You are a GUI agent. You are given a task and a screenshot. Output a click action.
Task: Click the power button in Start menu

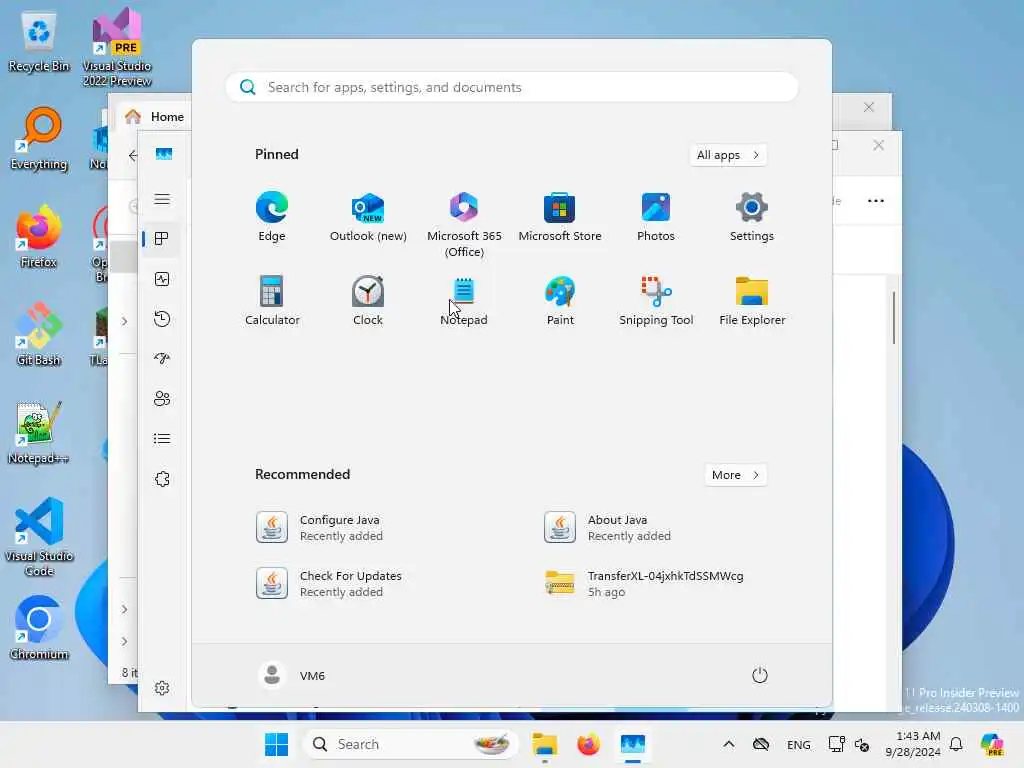759,675
